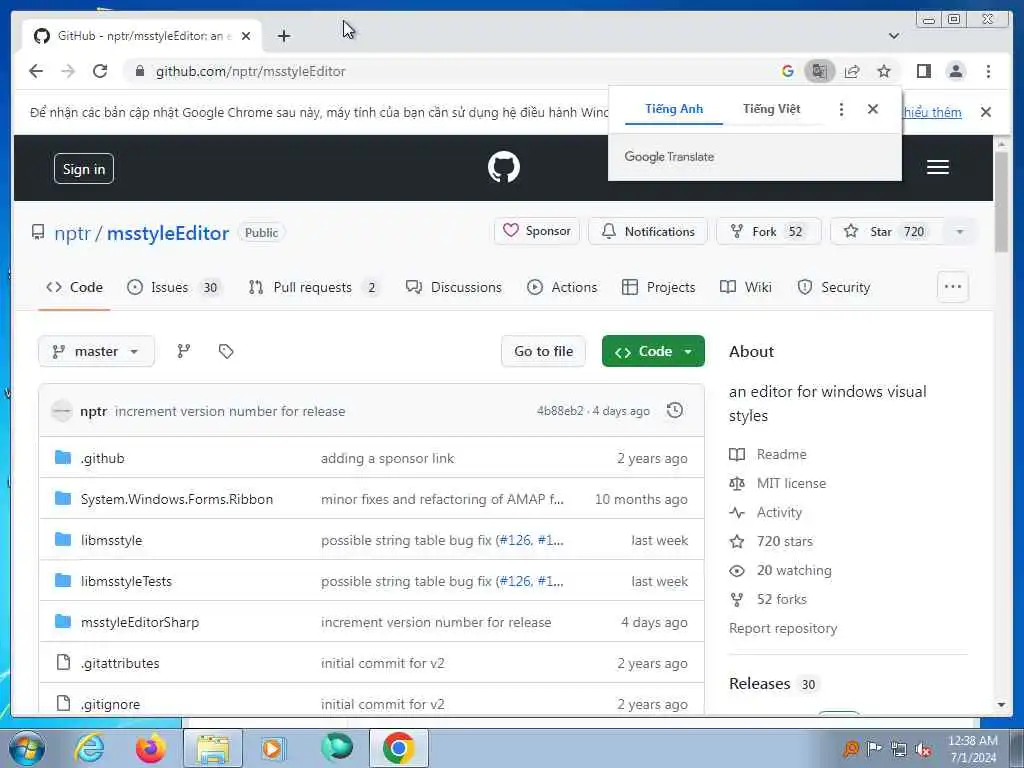Click the site lock icon in address bar
This screenshot has height=768, width=1024.
(139, 71)
